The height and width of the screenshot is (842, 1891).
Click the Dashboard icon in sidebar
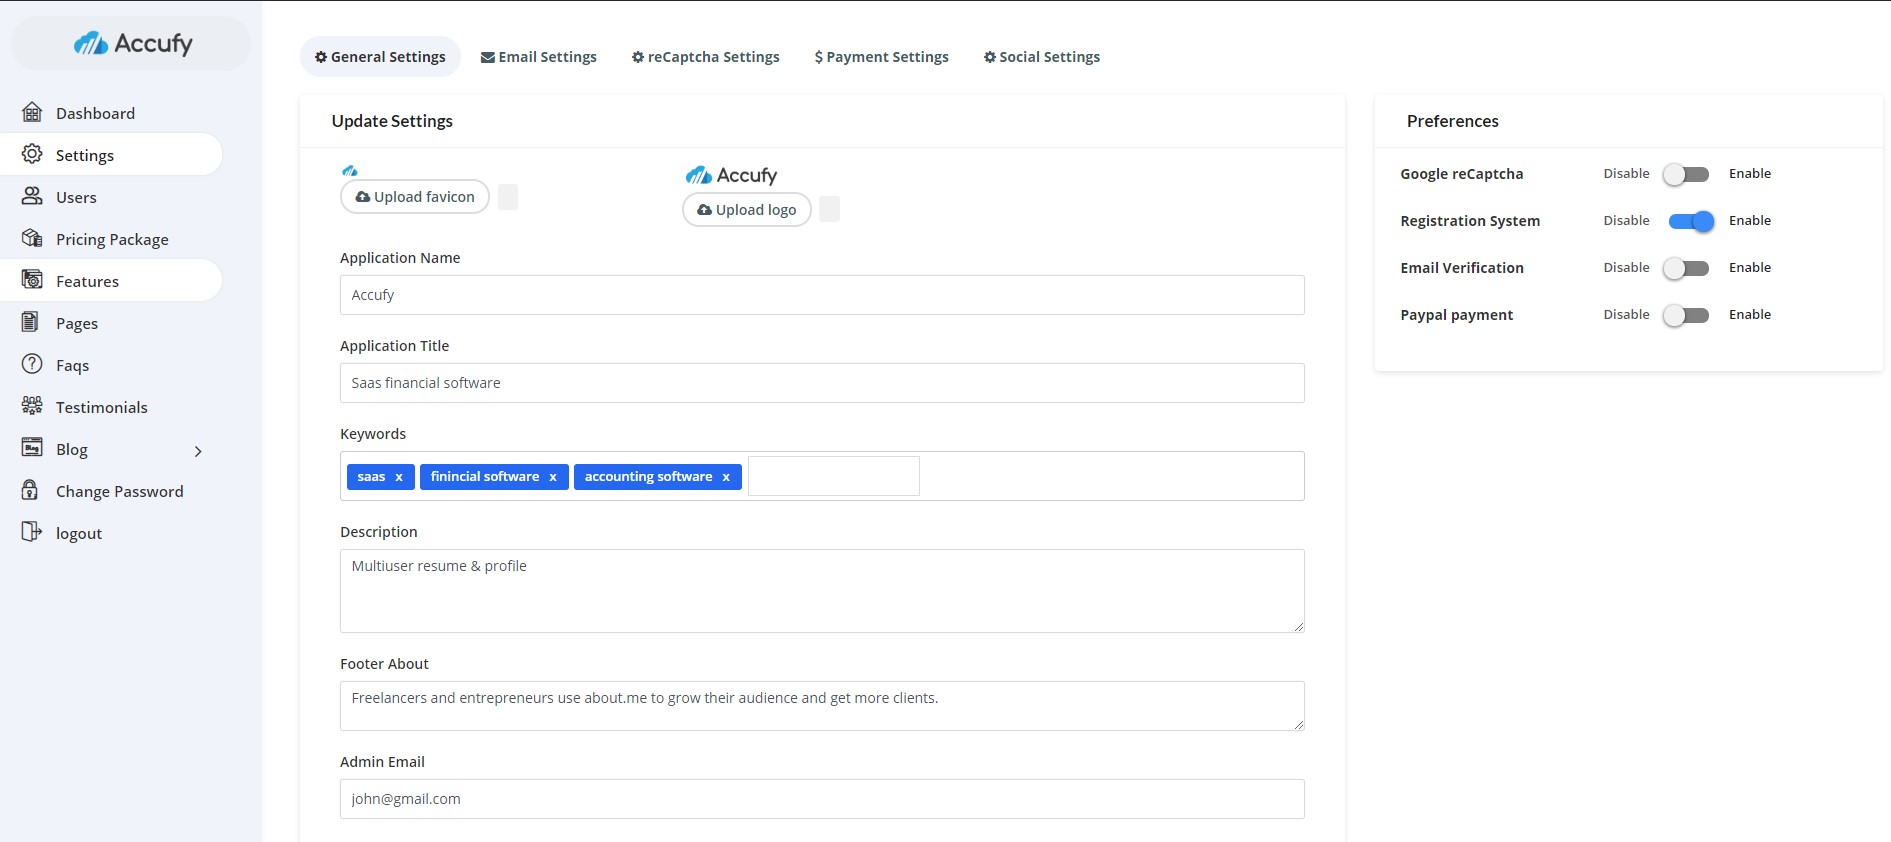pos(32,112)
